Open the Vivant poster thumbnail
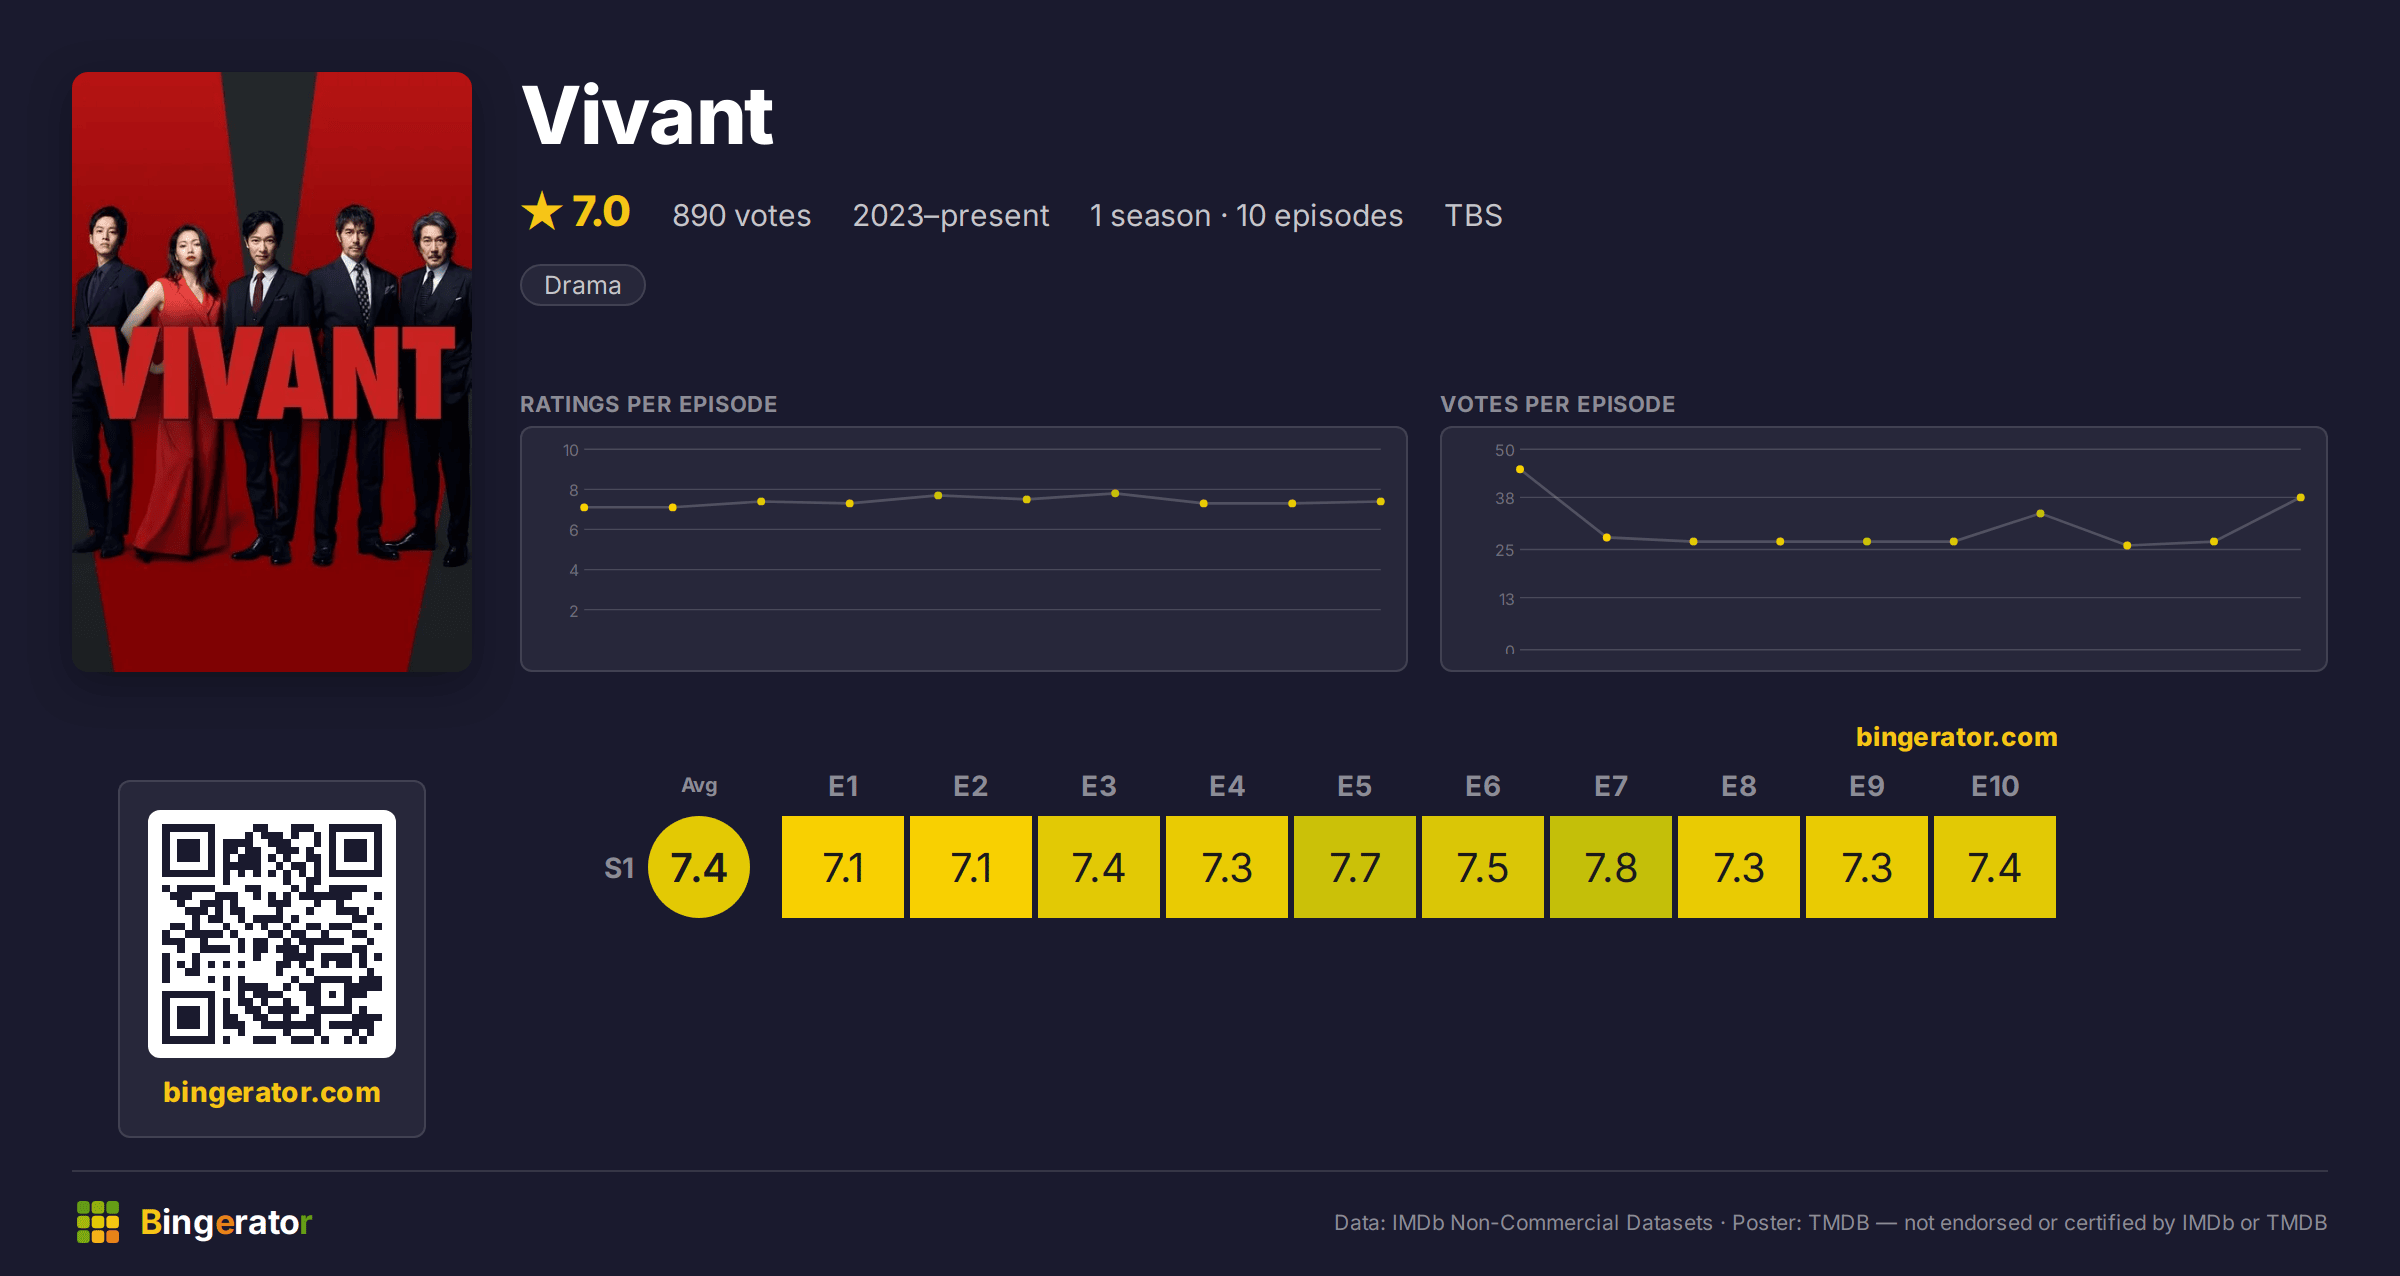 tap(272, 371)
